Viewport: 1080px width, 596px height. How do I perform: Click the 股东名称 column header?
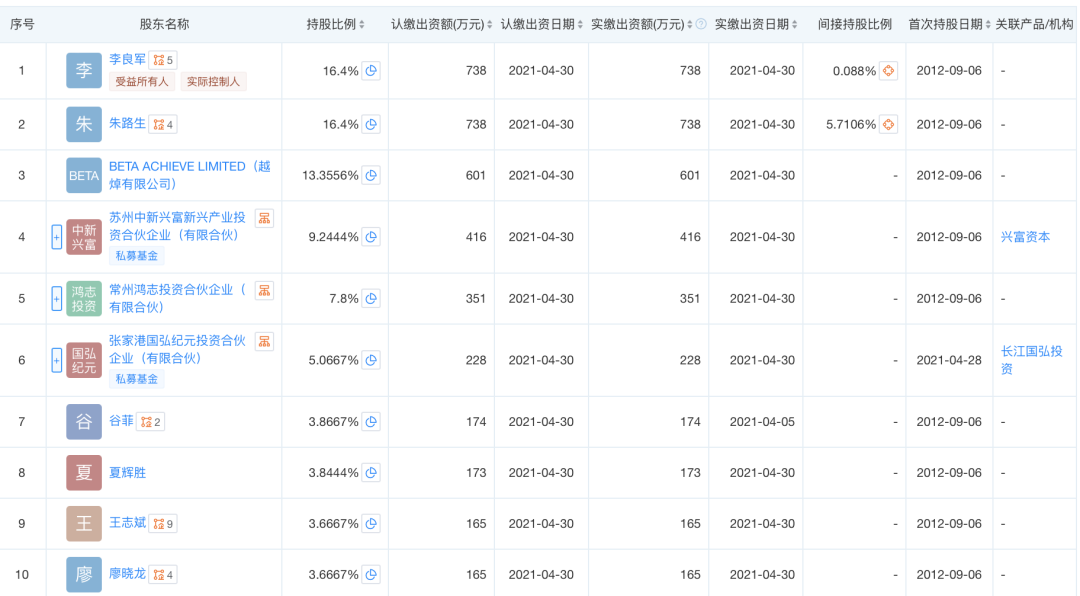[x=164, y=24]
